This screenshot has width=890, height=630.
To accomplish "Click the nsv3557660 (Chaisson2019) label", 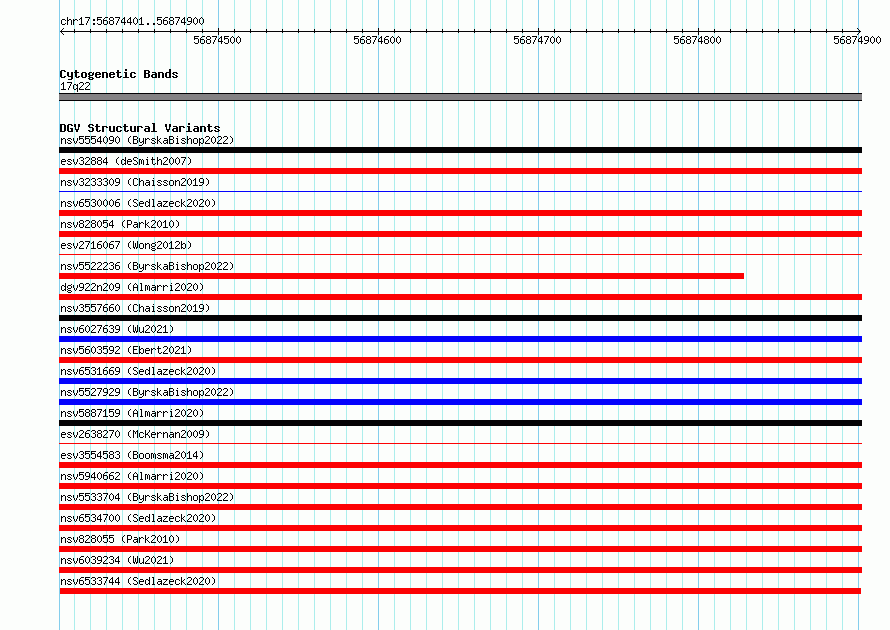I will click(135, 308).
